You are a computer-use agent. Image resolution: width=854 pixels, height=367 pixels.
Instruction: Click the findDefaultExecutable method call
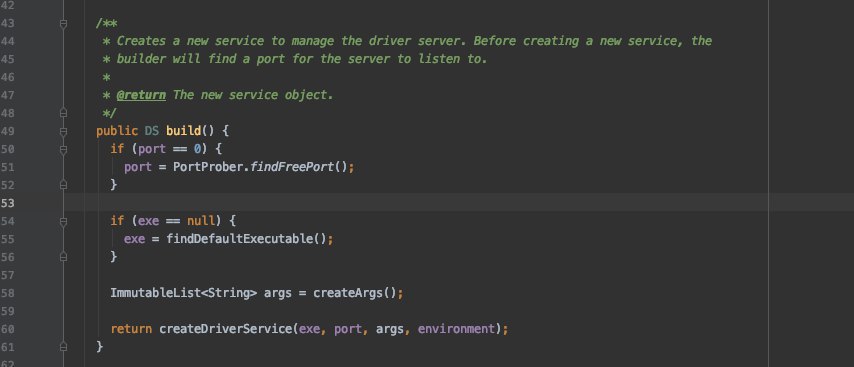point(240,238)
